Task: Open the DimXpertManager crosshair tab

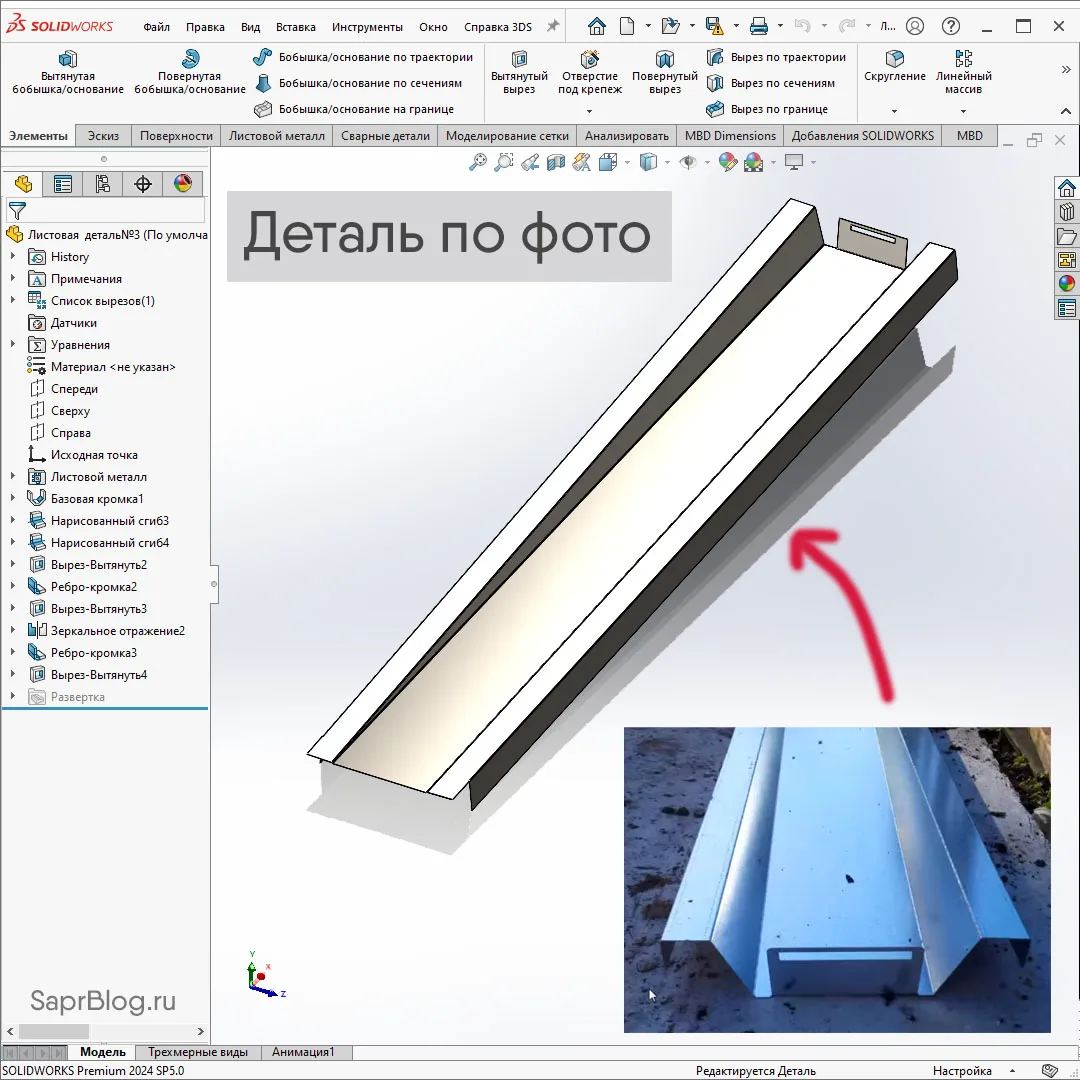Action: (143, 183)
